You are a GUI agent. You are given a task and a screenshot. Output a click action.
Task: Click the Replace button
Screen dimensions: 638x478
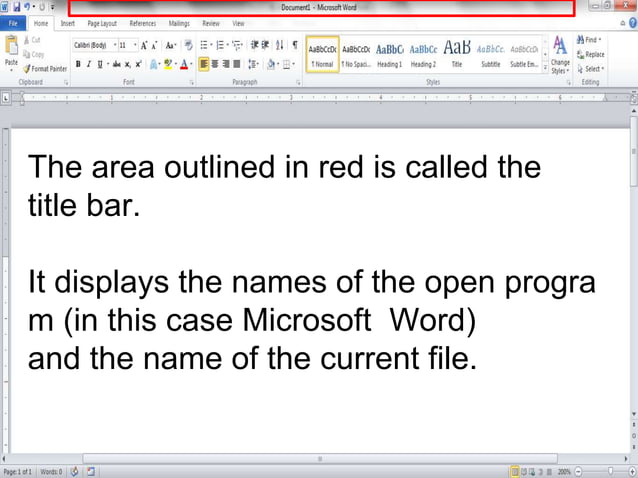[590, 54]
